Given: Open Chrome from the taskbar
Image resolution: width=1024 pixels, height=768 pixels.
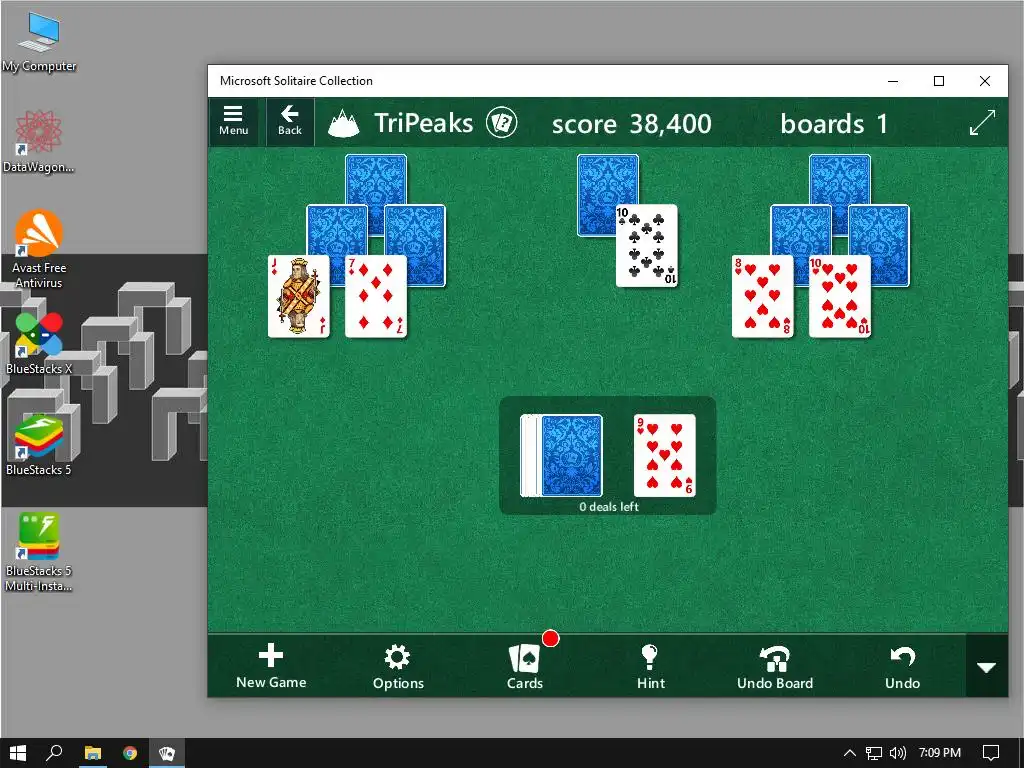Looking at the screenshot, I should coord(130,753).
